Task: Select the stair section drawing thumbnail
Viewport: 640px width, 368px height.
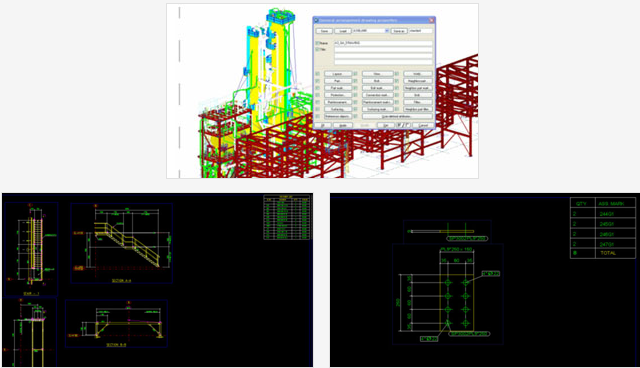Action: (158, 280)
